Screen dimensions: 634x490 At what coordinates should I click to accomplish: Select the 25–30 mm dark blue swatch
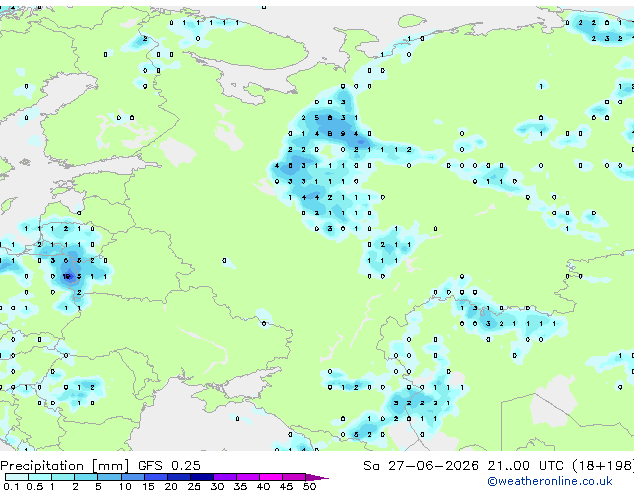point(202,477)
